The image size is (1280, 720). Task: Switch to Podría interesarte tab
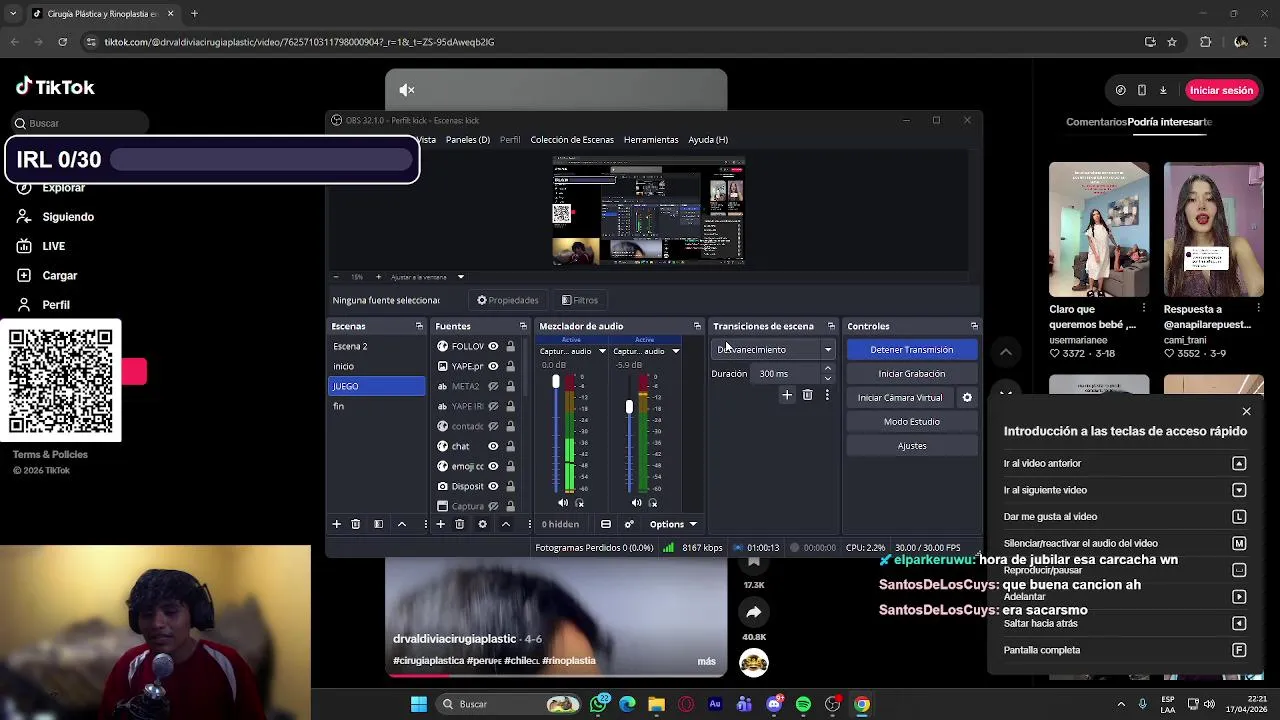(x=1170, y=122)
